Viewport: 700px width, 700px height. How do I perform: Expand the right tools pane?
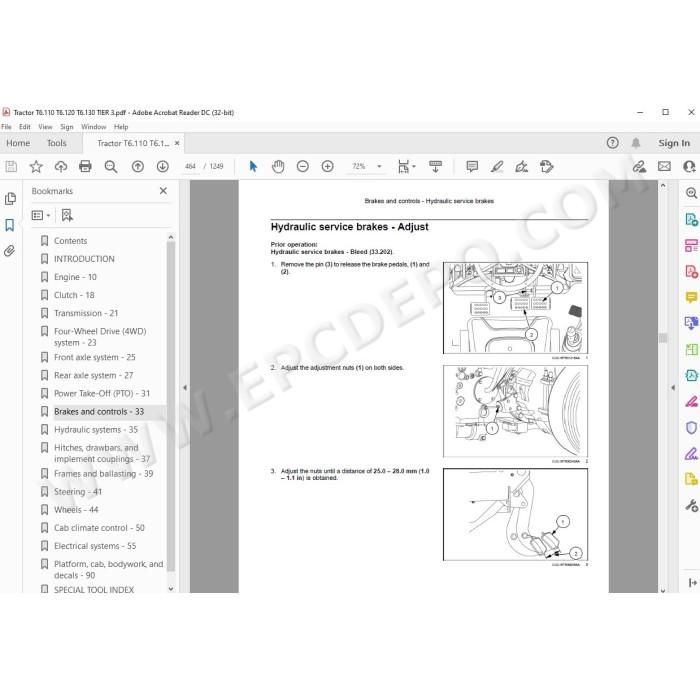(692, 583)
